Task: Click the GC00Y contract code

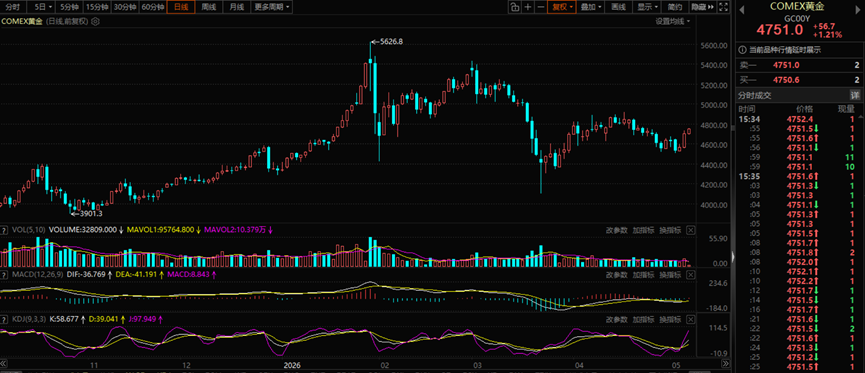Action: coord(797,18)
